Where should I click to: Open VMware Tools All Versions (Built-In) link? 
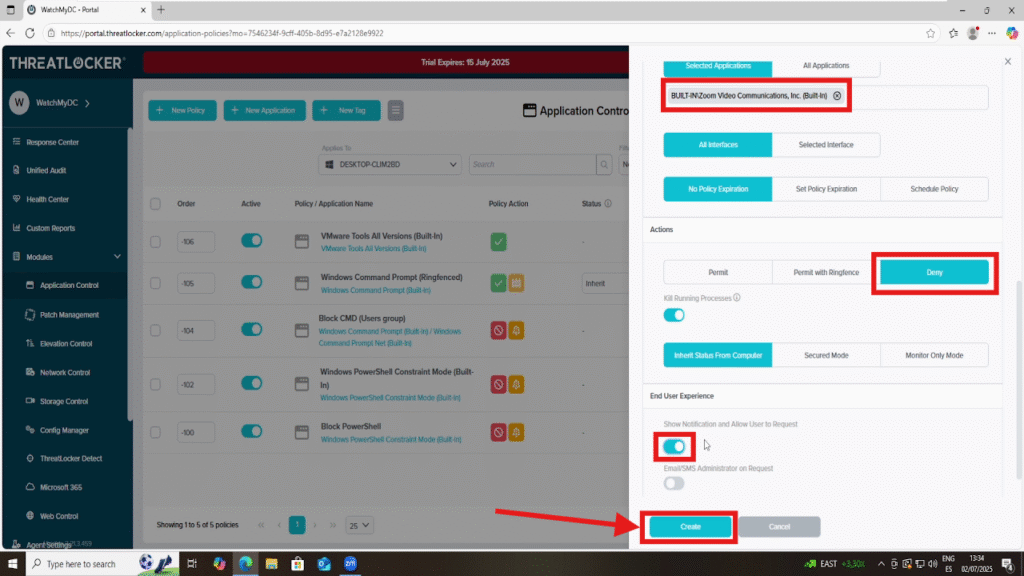(374, 249)
